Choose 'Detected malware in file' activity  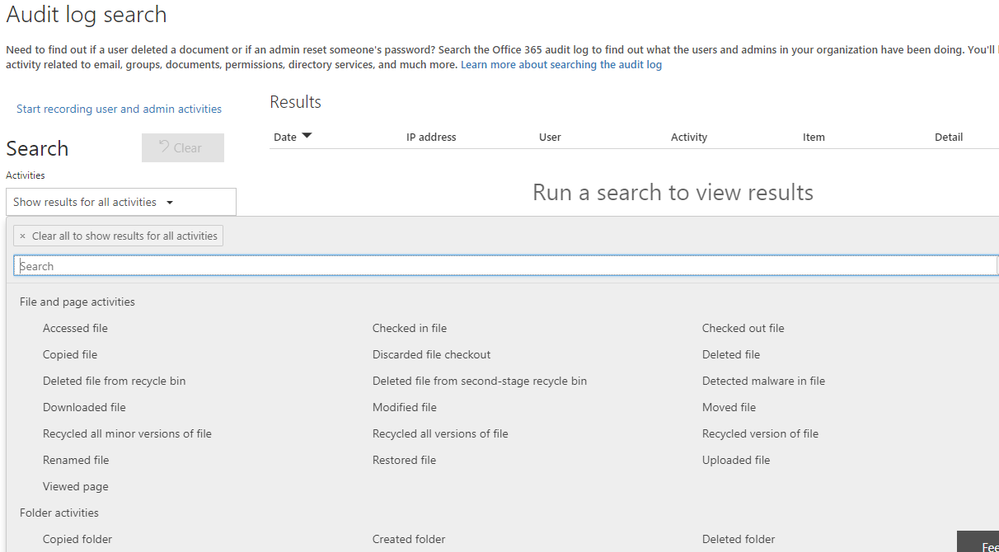pyautogui.click(x=763, y=381)
